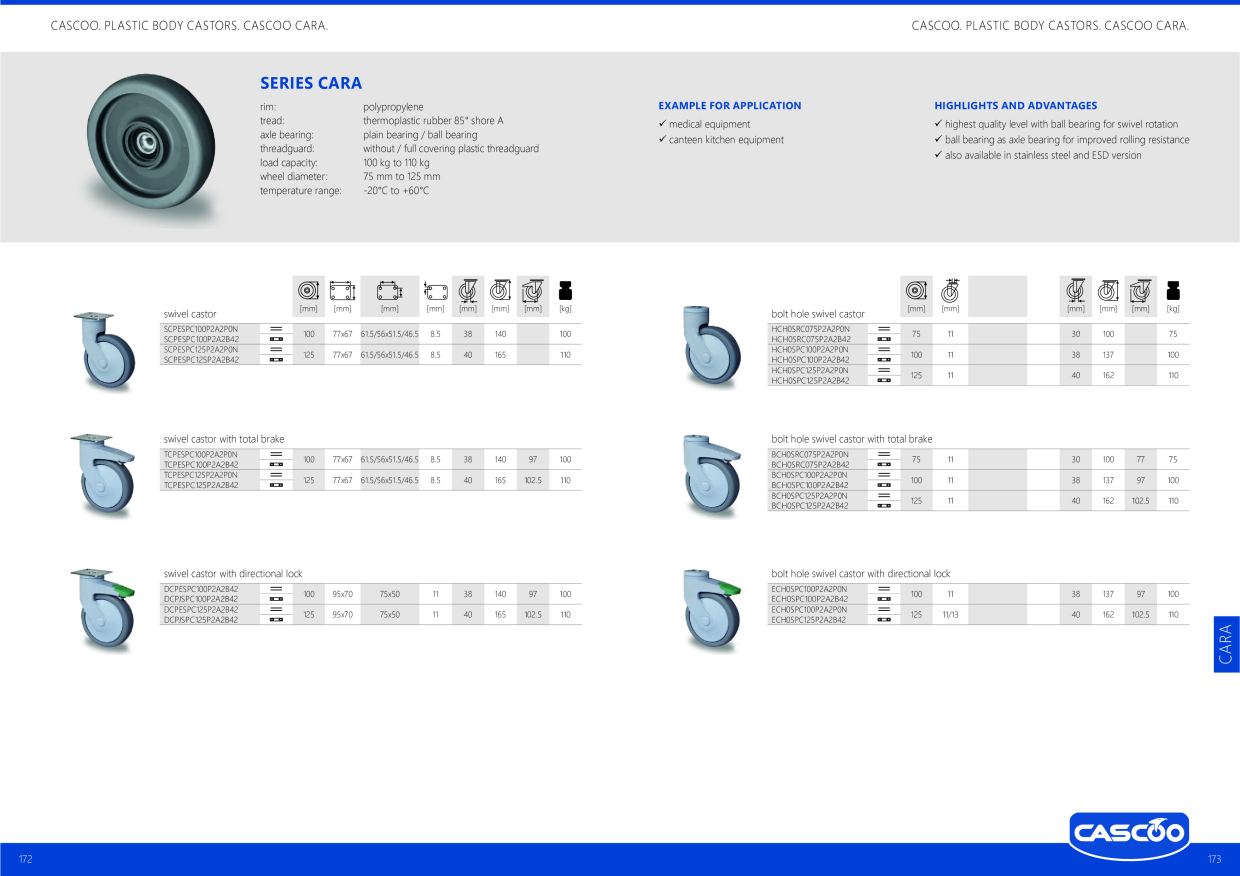The height and width of the screenshot is (876, 1240).
Task: Click the '100 kg to 110 kg' load capacity value
Action: pos(397,163)
